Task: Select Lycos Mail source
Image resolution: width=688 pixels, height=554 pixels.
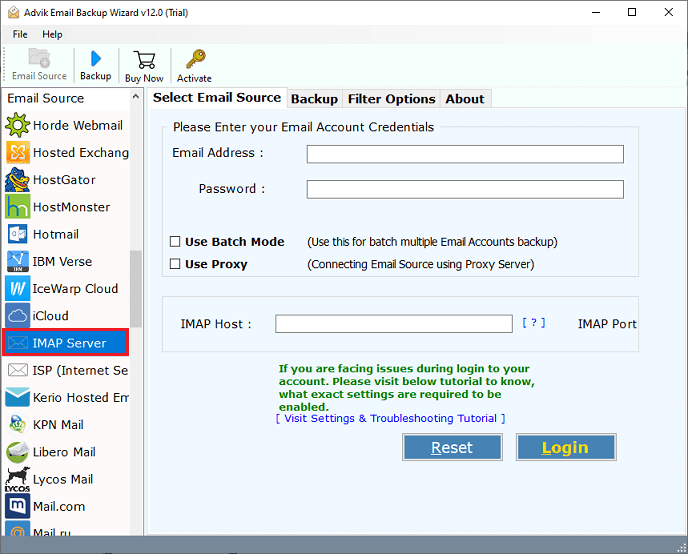Action: (64, 479)
